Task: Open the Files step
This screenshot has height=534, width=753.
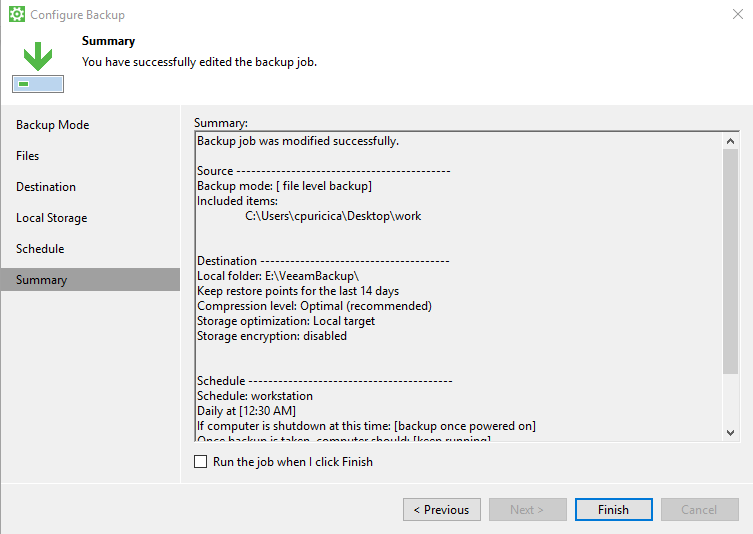Action: (90, 156)
